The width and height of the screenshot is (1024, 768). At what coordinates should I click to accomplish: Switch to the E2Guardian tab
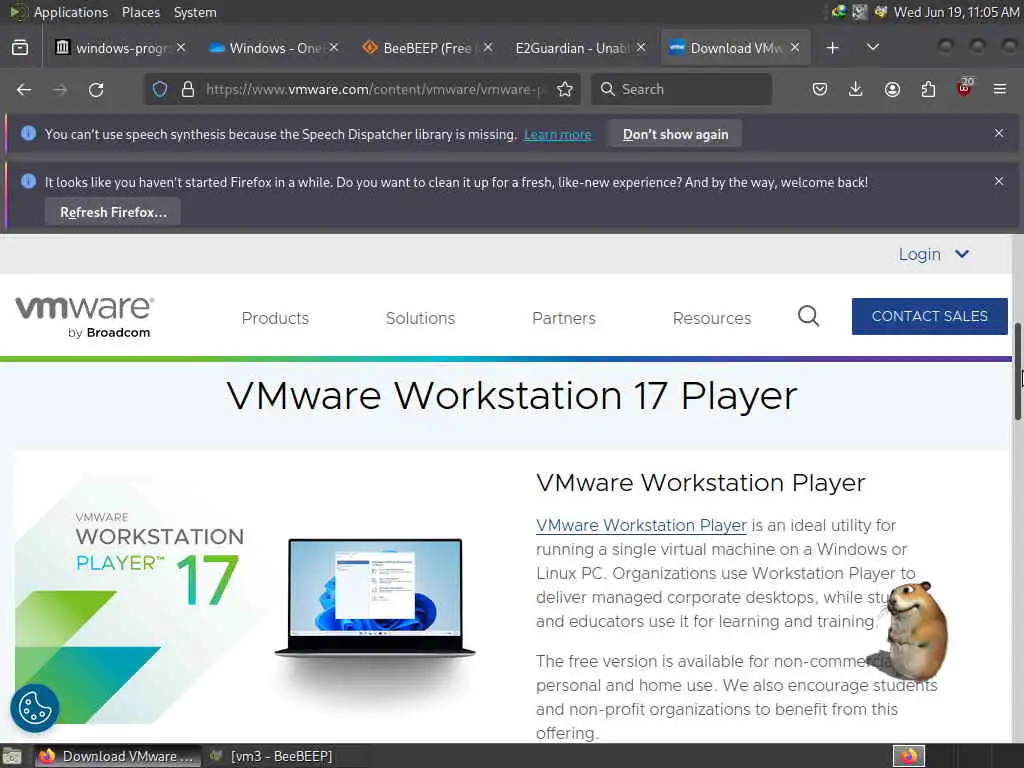(572, 48)
